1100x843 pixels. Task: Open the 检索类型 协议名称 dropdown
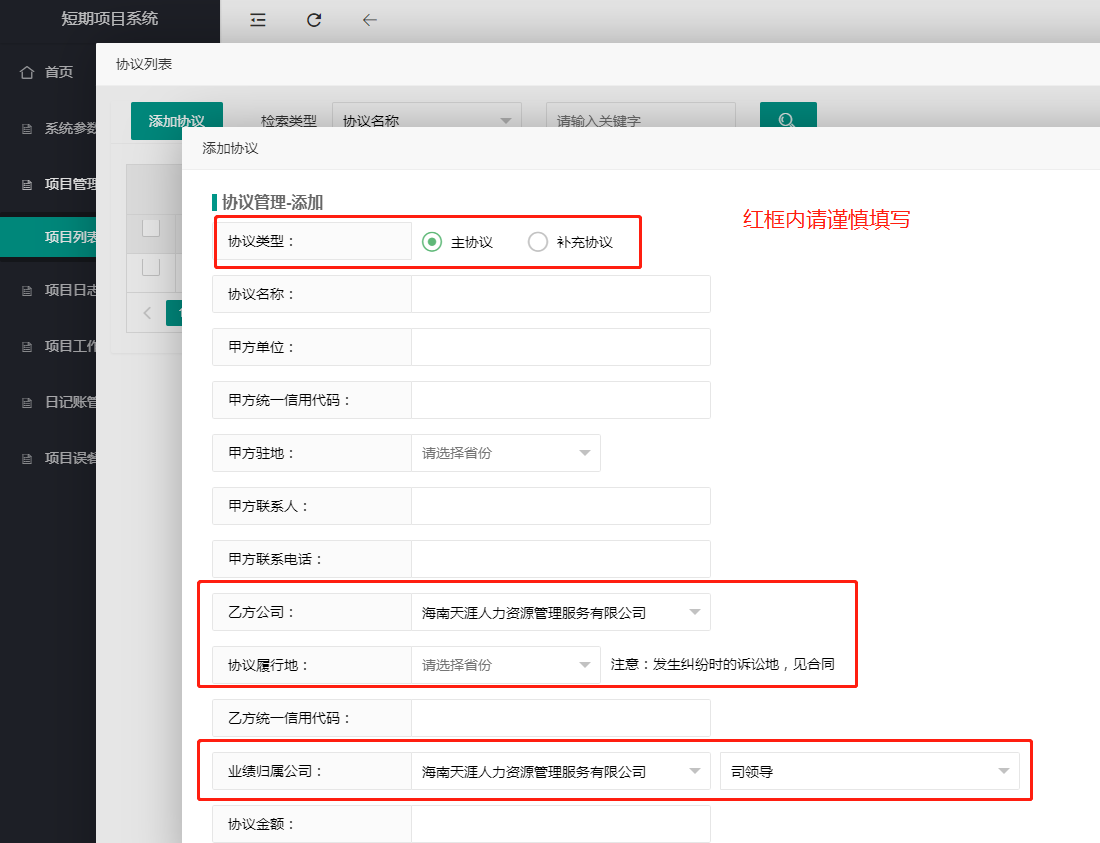coord(427,116)
